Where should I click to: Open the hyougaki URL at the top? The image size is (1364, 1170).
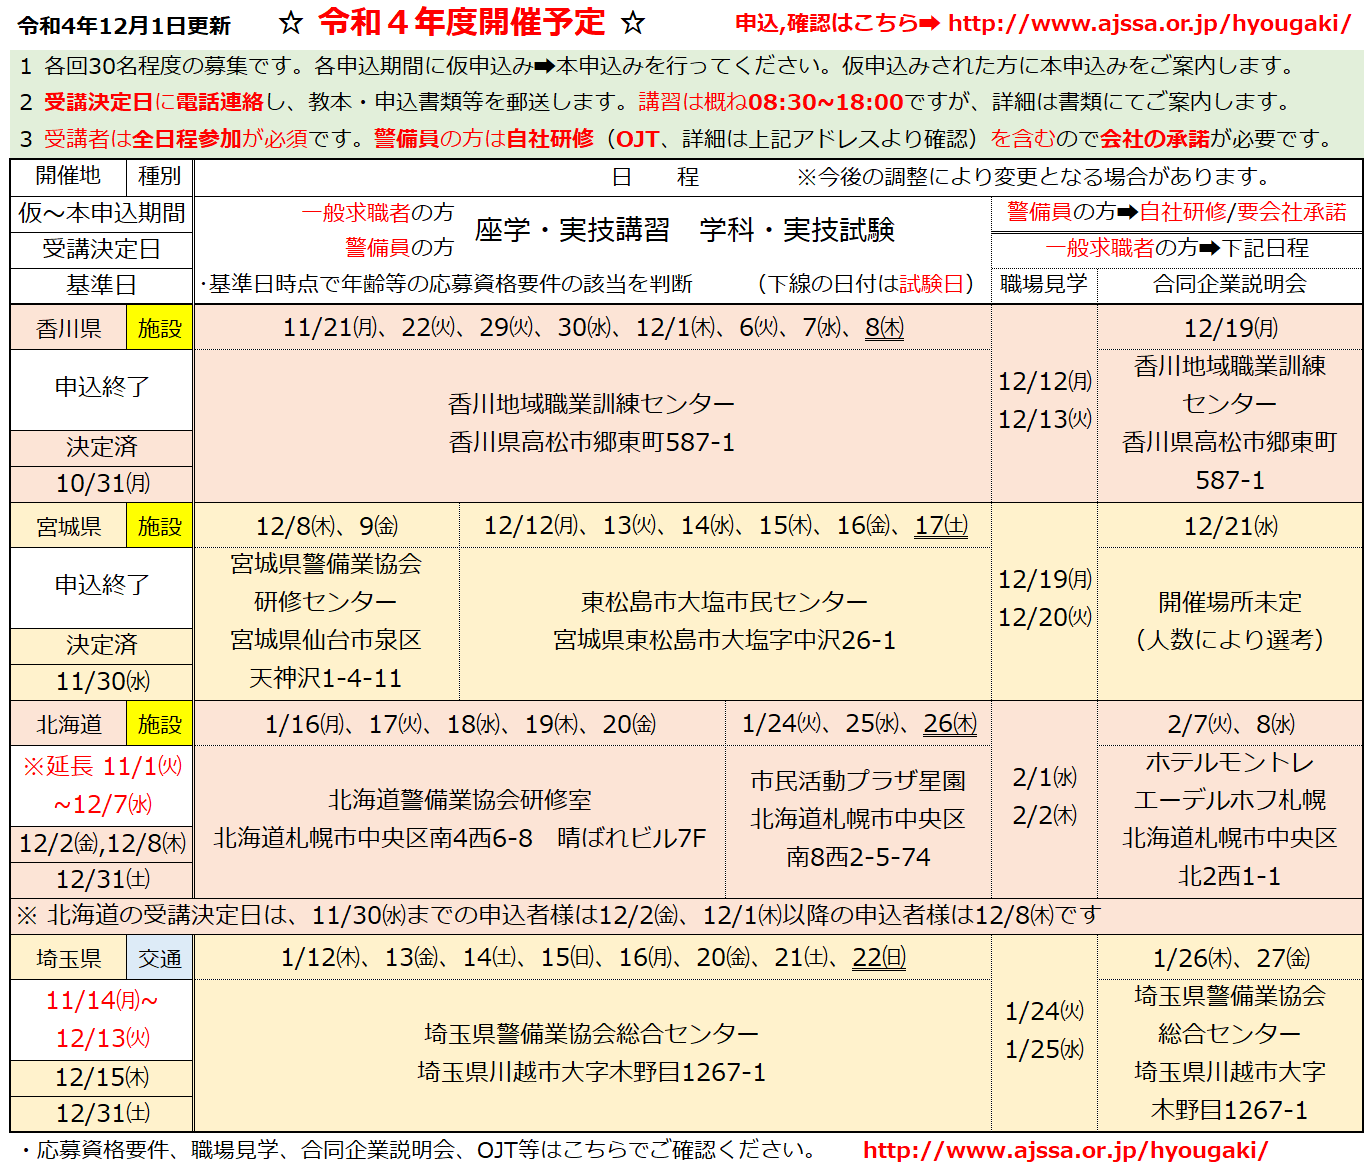click(x=1149, y=23)
